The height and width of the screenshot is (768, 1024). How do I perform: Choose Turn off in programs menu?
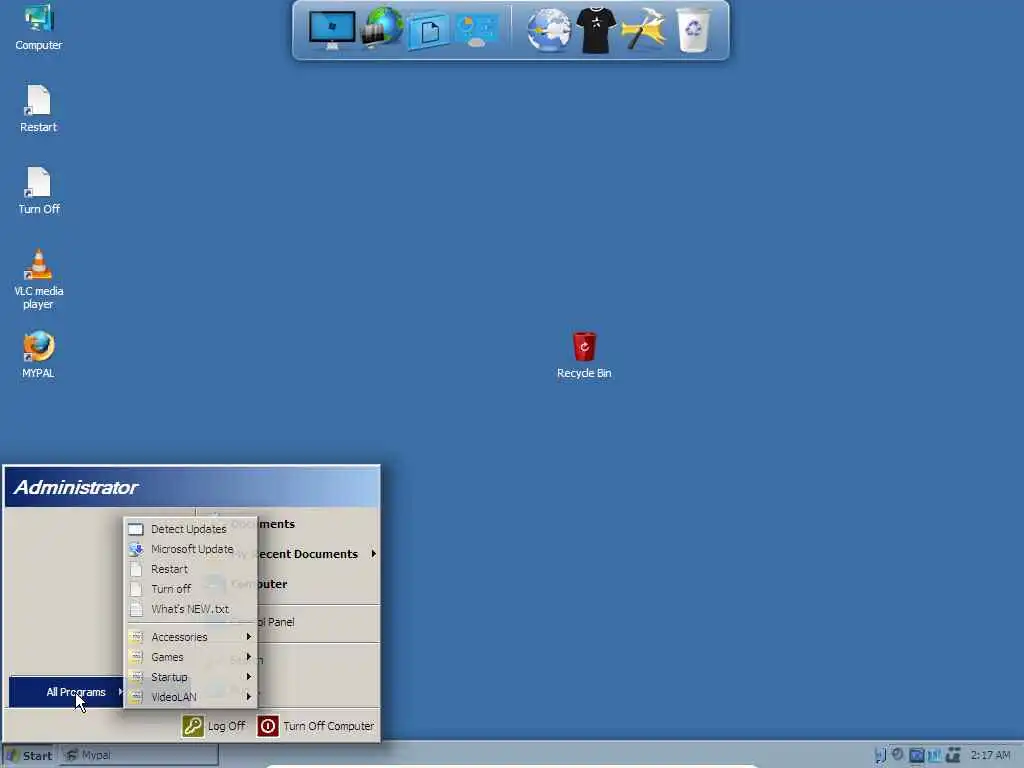(x=191, y=589)
